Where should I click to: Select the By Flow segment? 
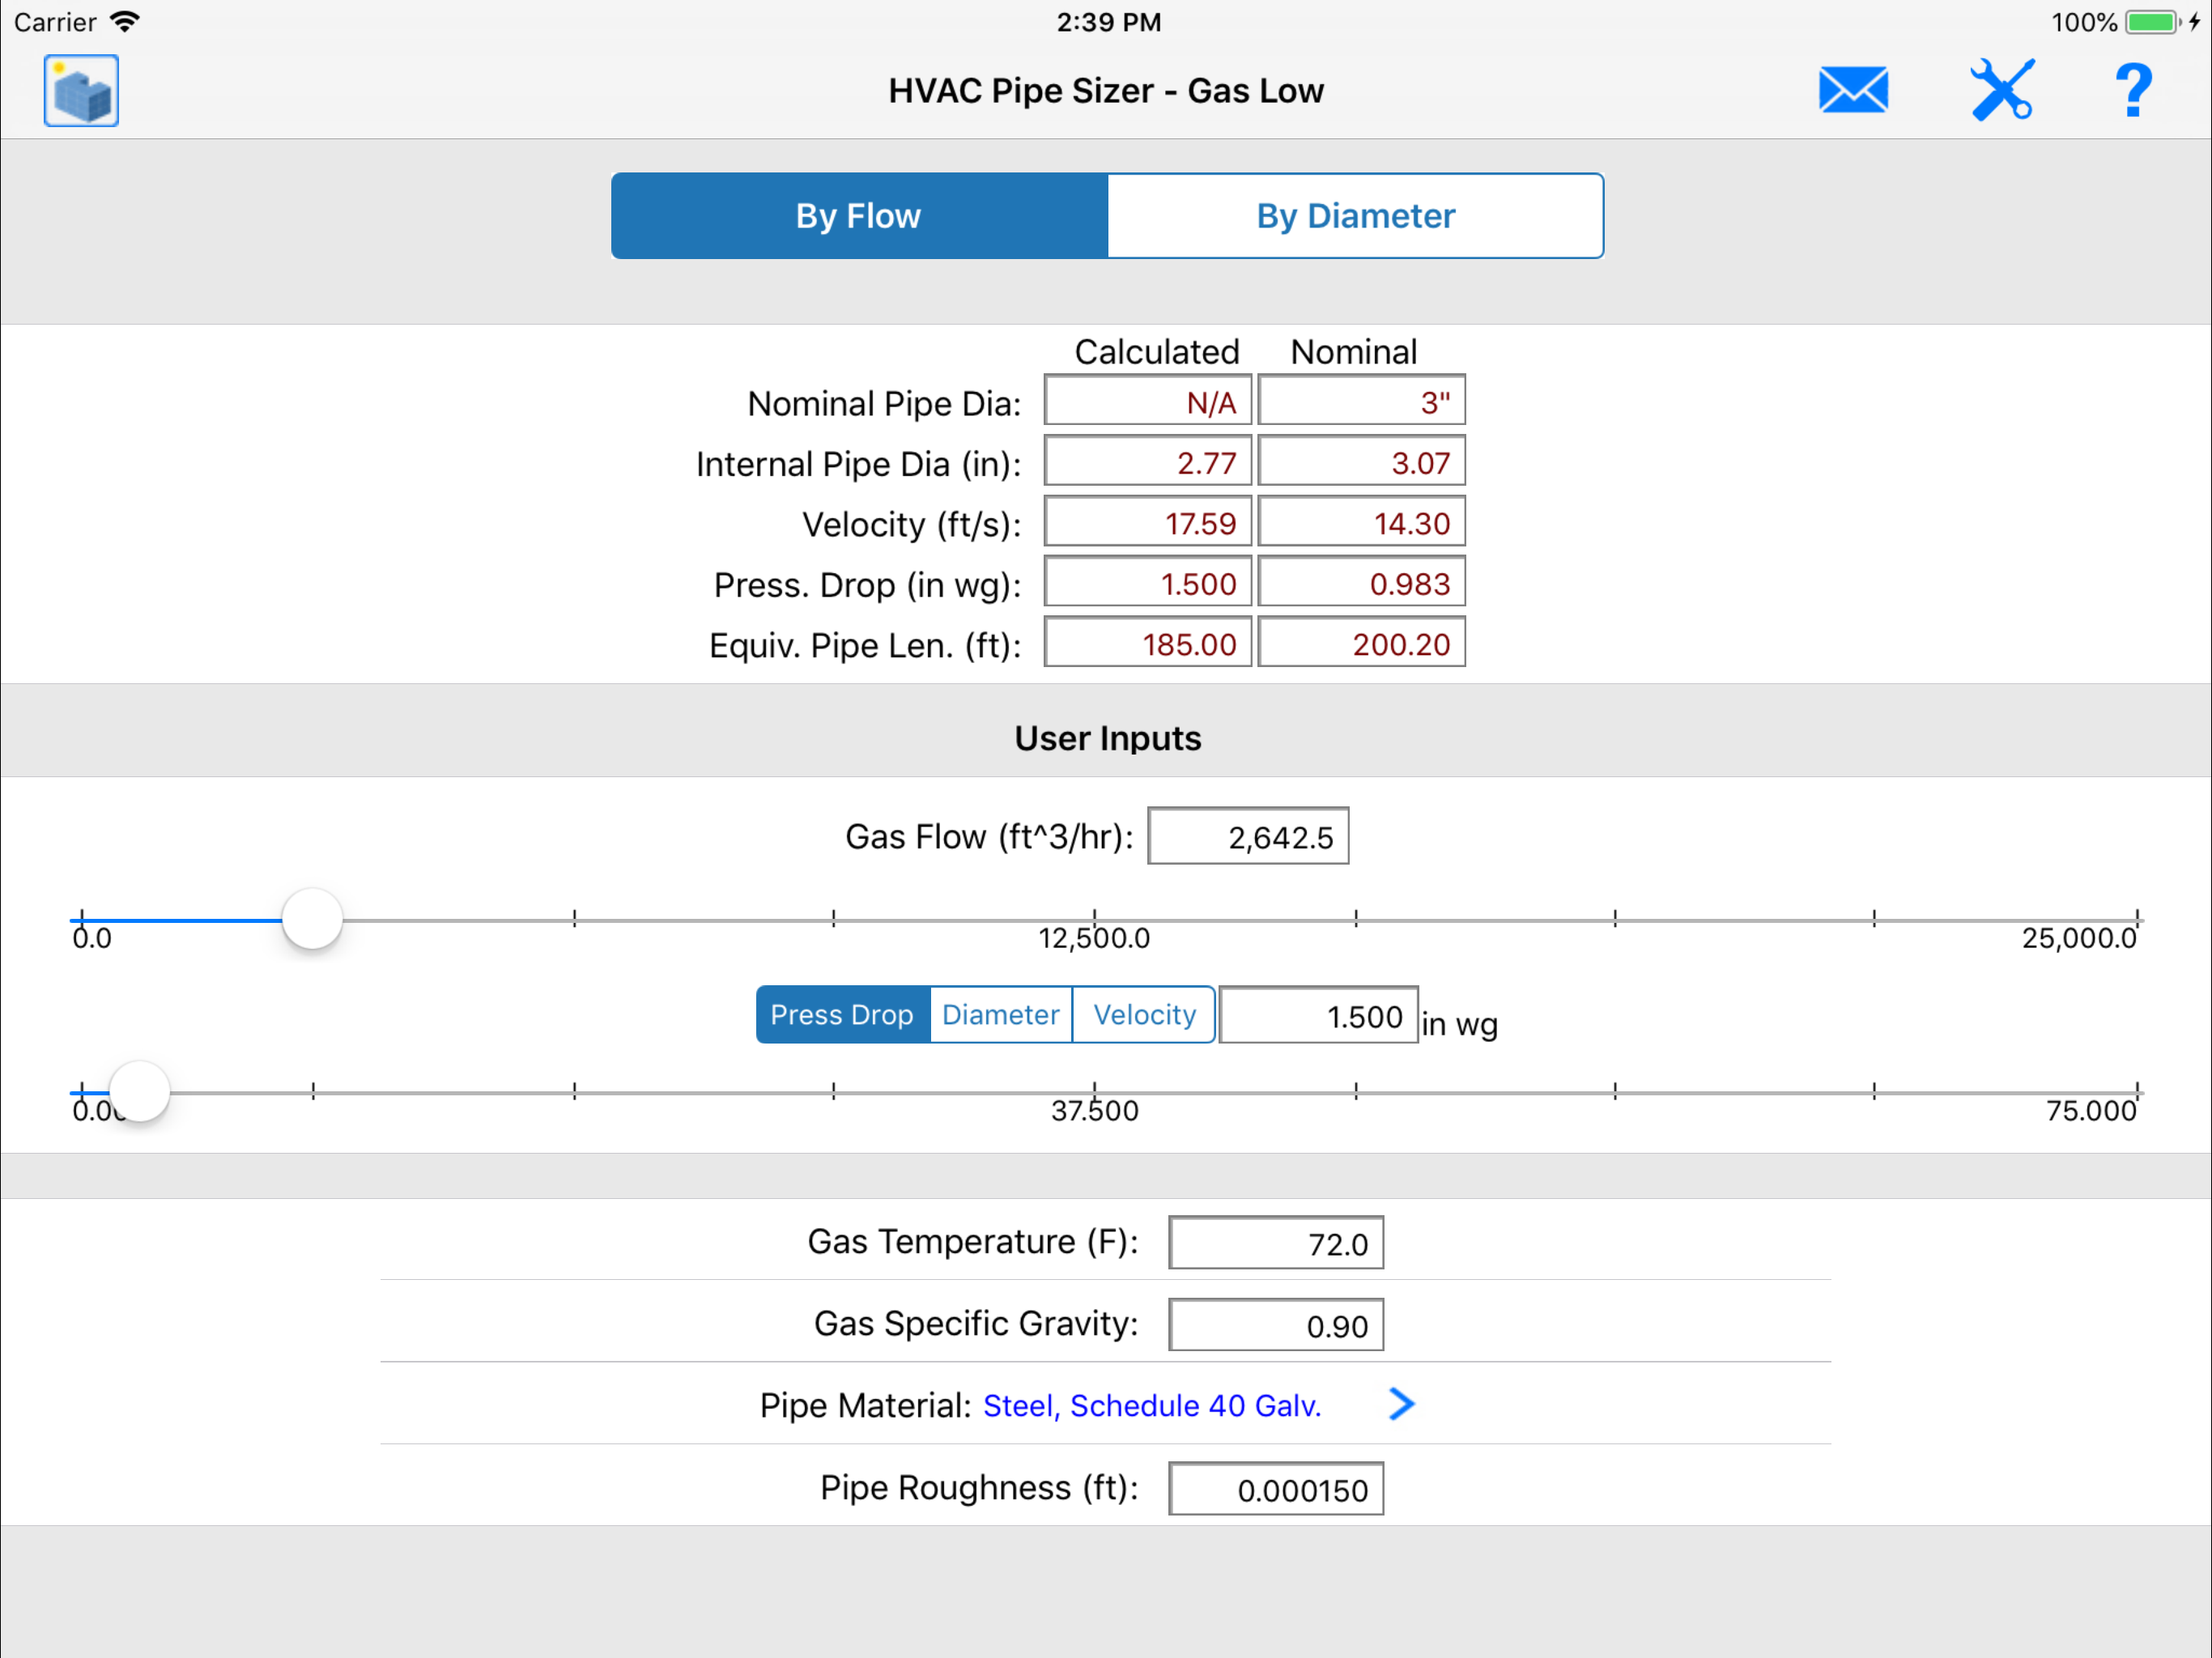click(859, 216)
